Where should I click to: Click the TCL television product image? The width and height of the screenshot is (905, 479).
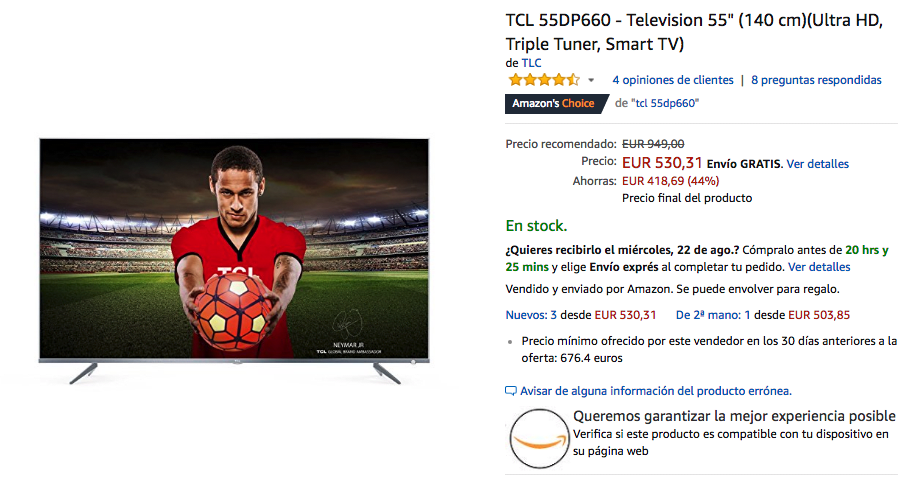pos(234,260)
